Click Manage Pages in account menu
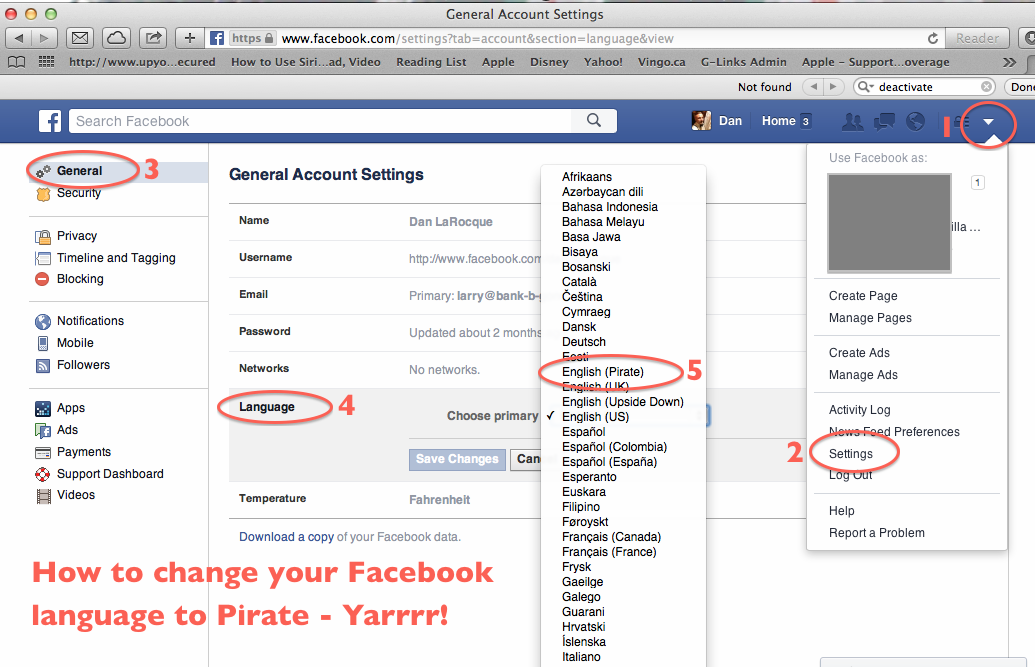1035x667 pixels. (x=870, y=318)
